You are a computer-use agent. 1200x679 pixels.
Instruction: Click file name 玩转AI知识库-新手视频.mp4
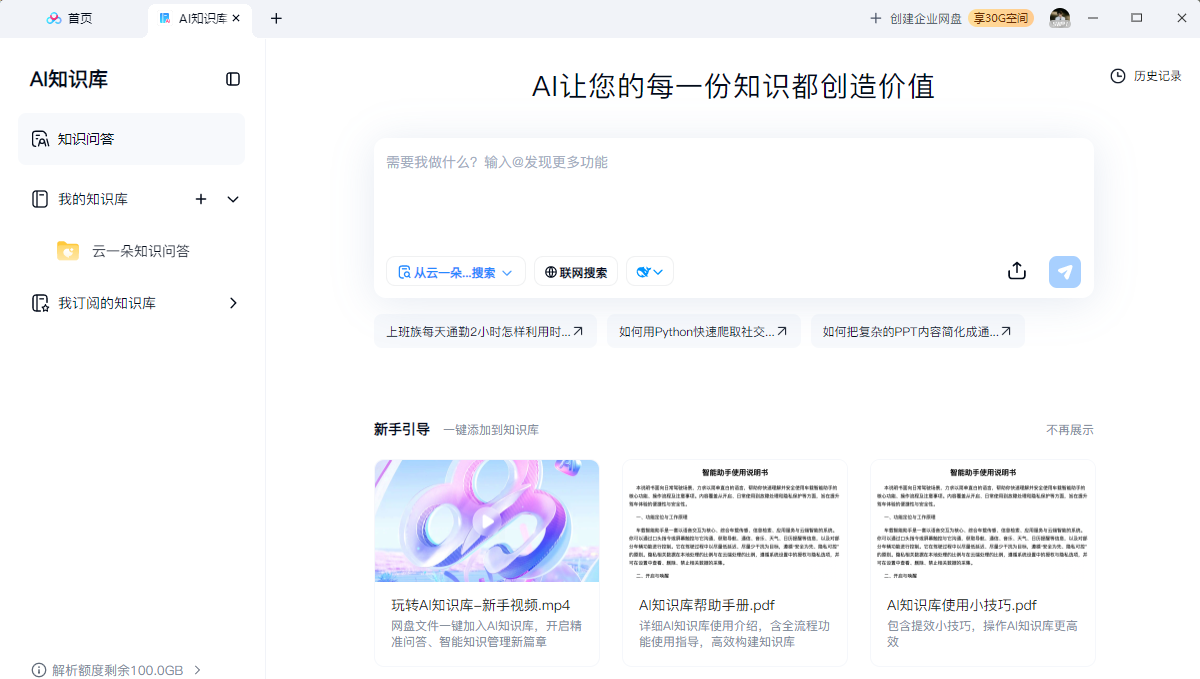click(481, 605)
